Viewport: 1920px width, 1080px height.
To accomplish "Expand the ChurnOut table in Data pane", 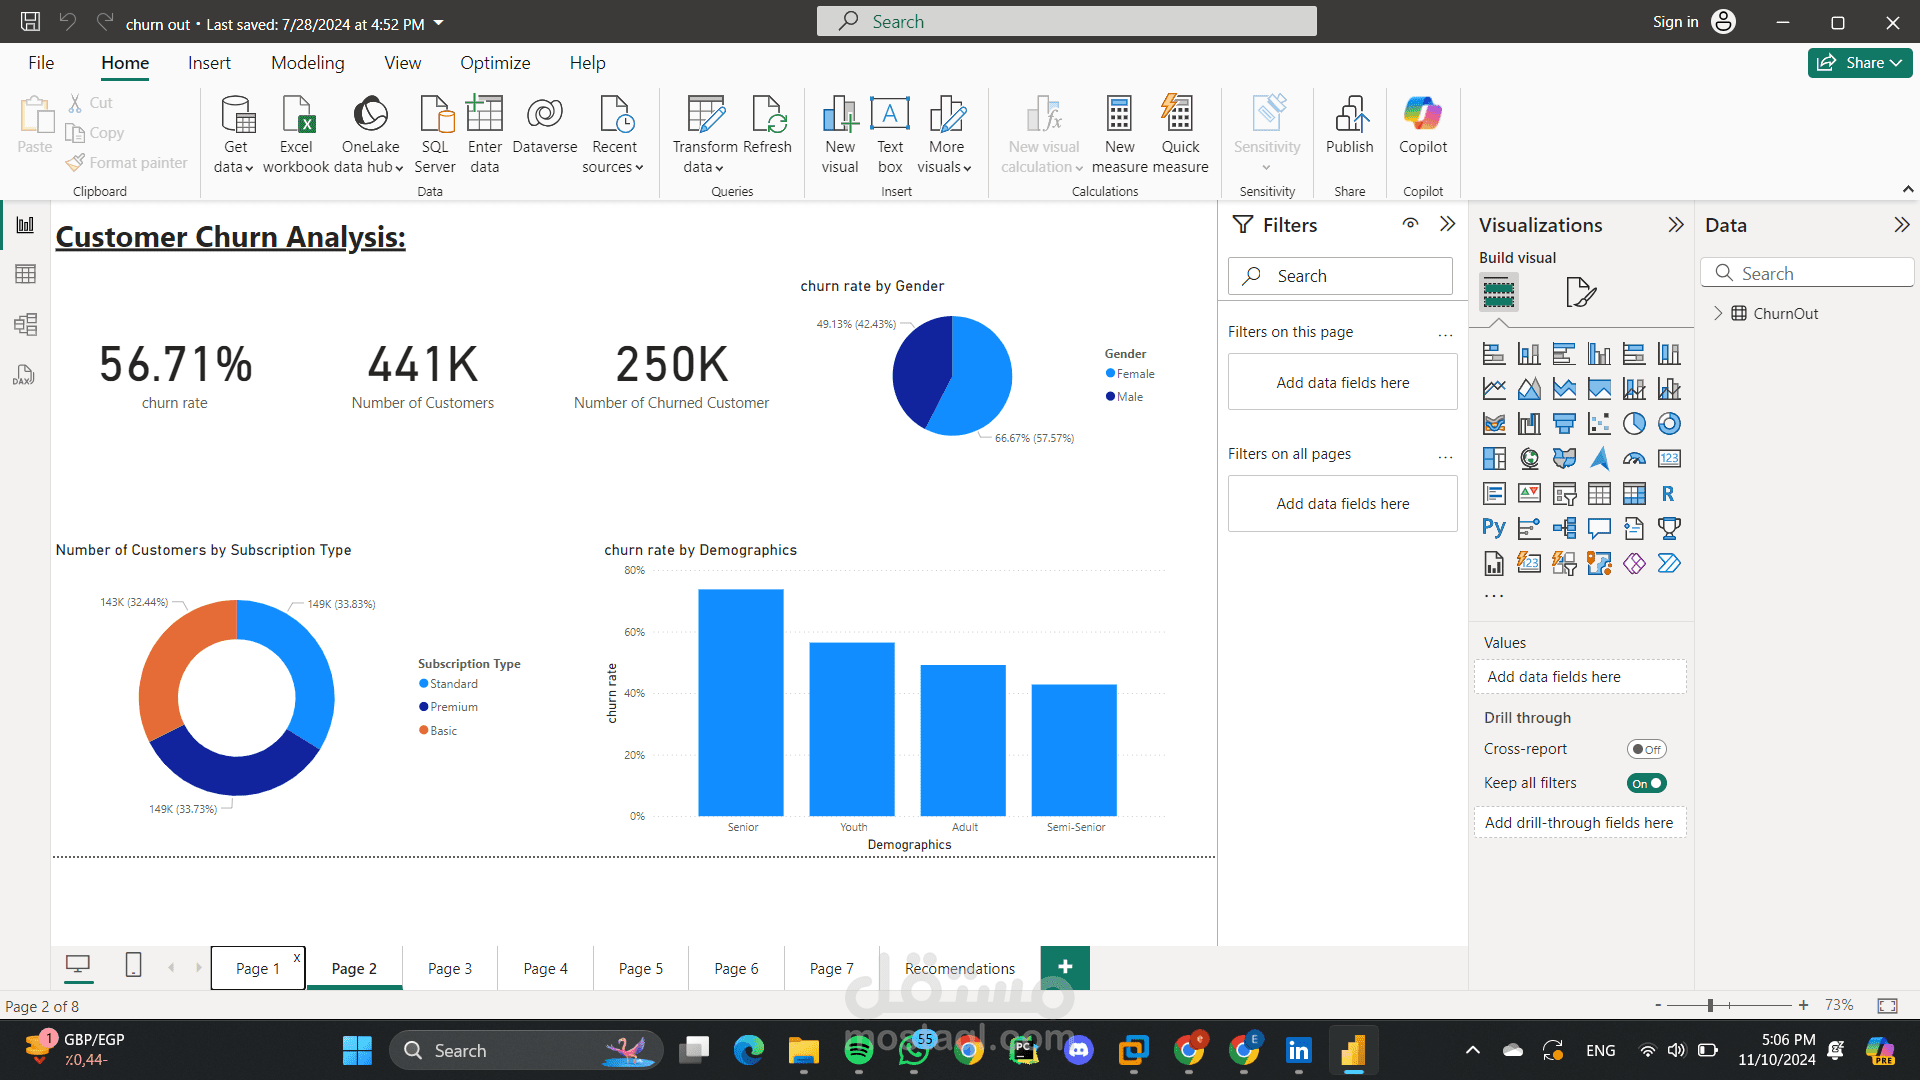I will (1718, 313).
